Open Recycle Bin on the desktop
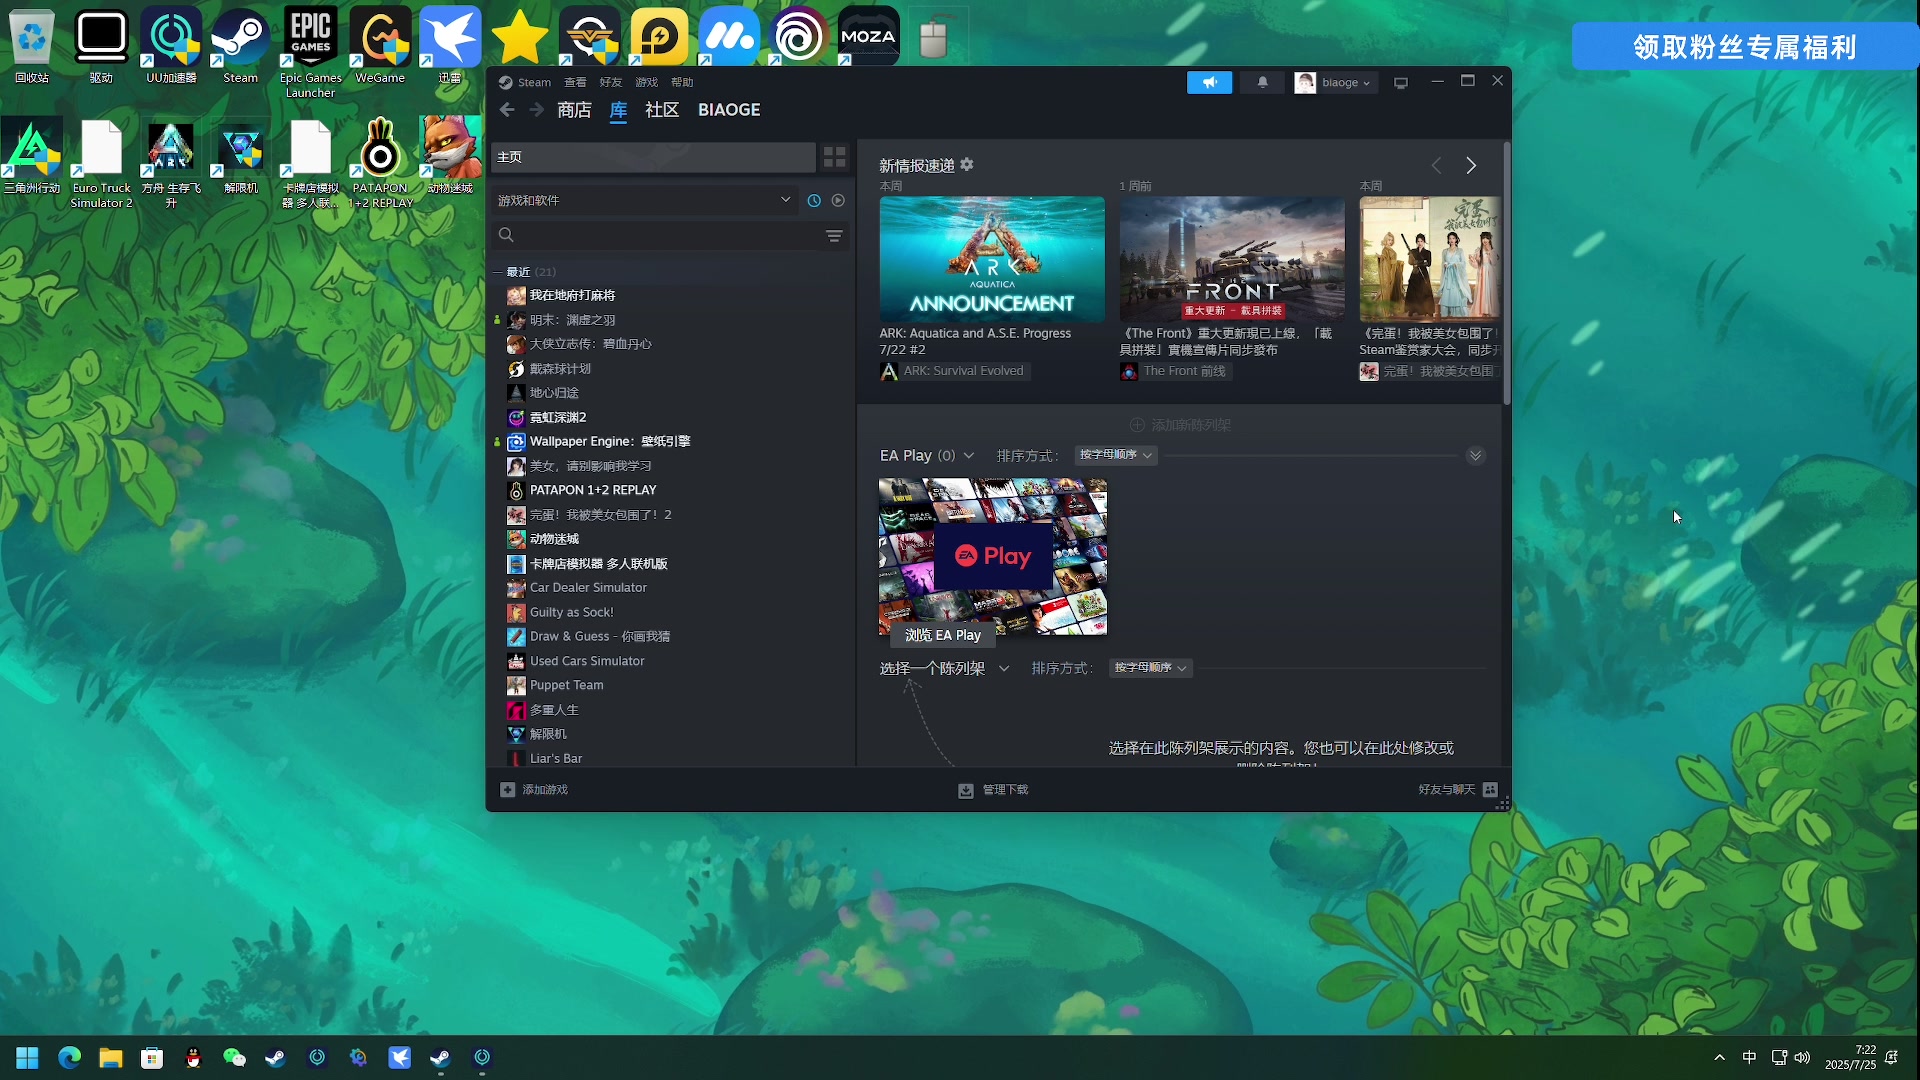 pos(32,46)
